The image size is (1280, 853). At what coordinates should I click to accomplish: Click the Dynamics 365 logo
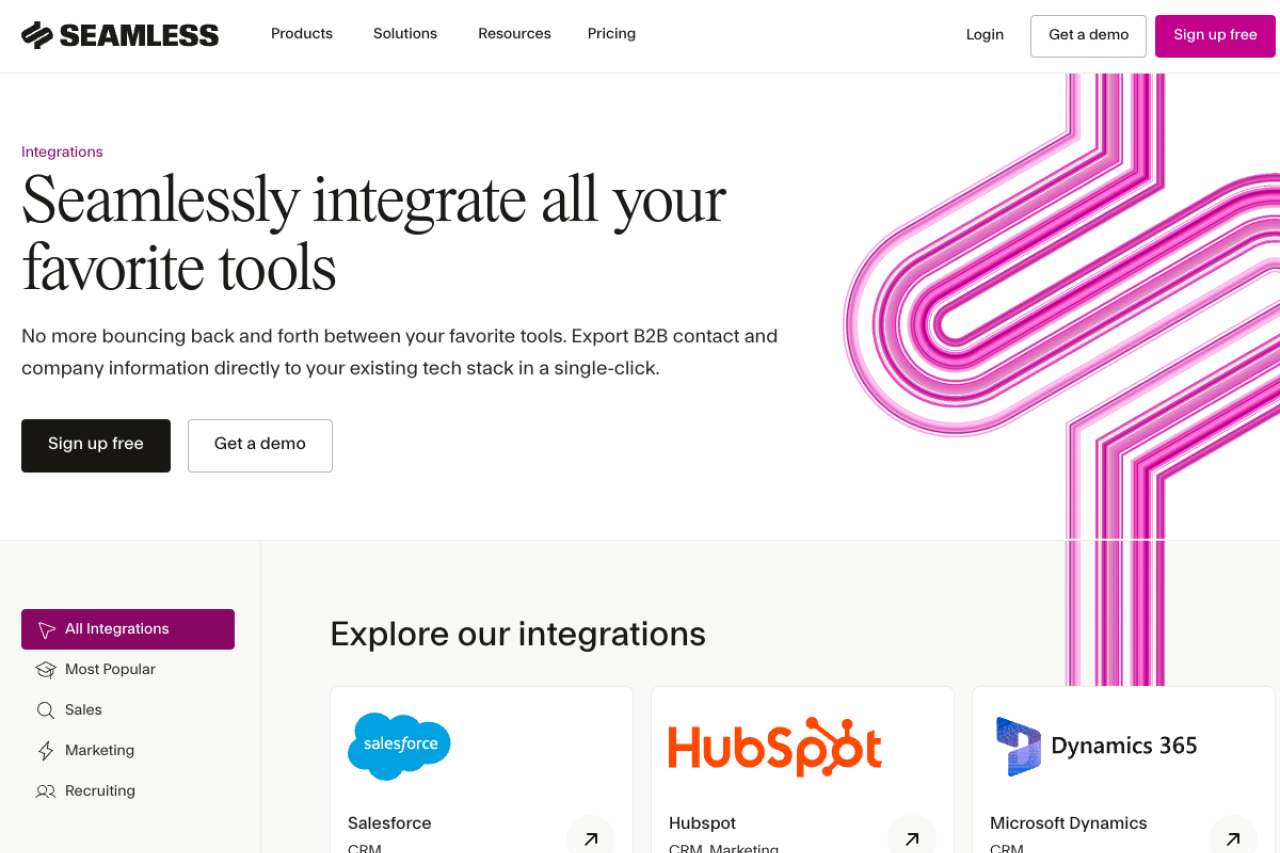[1096, 746]
